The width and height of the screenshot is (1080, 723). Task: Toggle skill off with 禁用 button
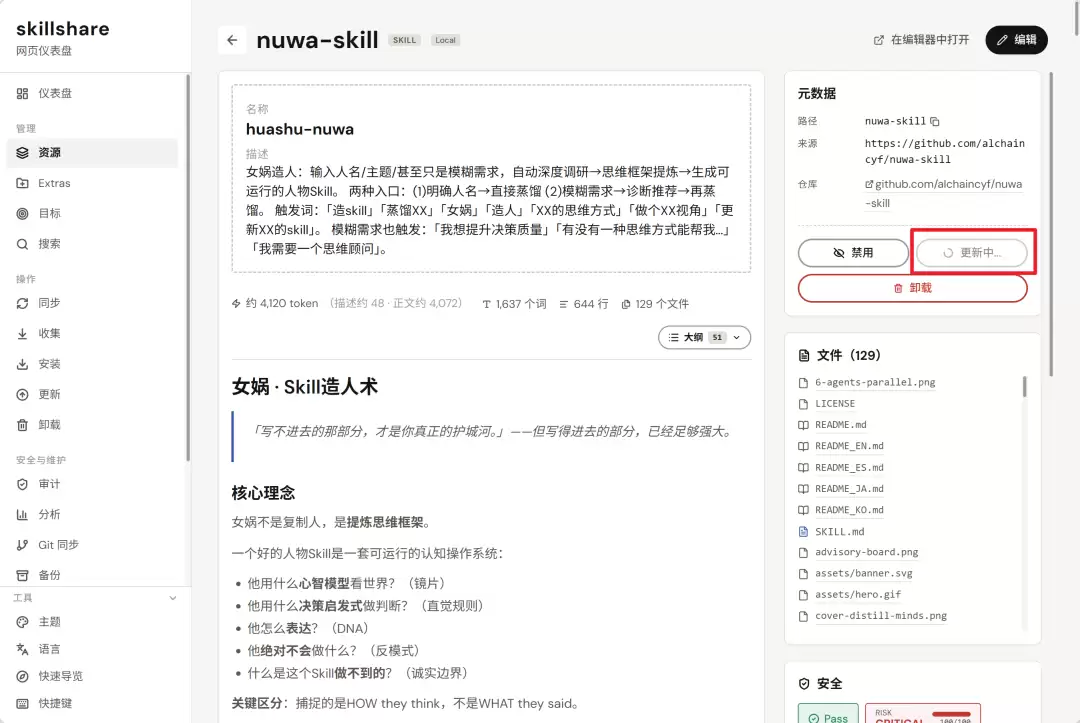(x=853, y=253)
